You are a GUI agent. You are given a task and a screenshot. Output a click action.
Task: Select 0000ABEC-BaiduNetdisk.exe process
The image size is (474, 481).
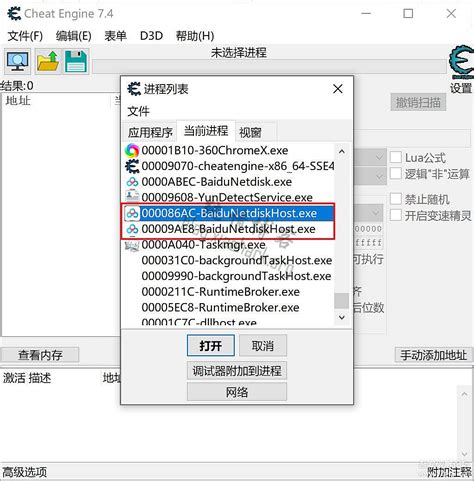(229, 182)
